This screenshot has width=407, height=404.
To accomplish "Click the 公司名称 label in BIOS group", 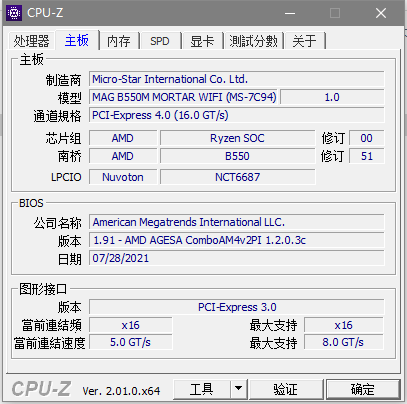I will 57,223.
